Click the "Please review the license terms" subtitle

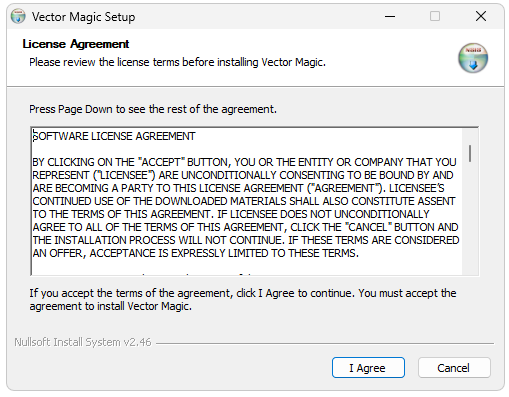(x=177, y=62)
